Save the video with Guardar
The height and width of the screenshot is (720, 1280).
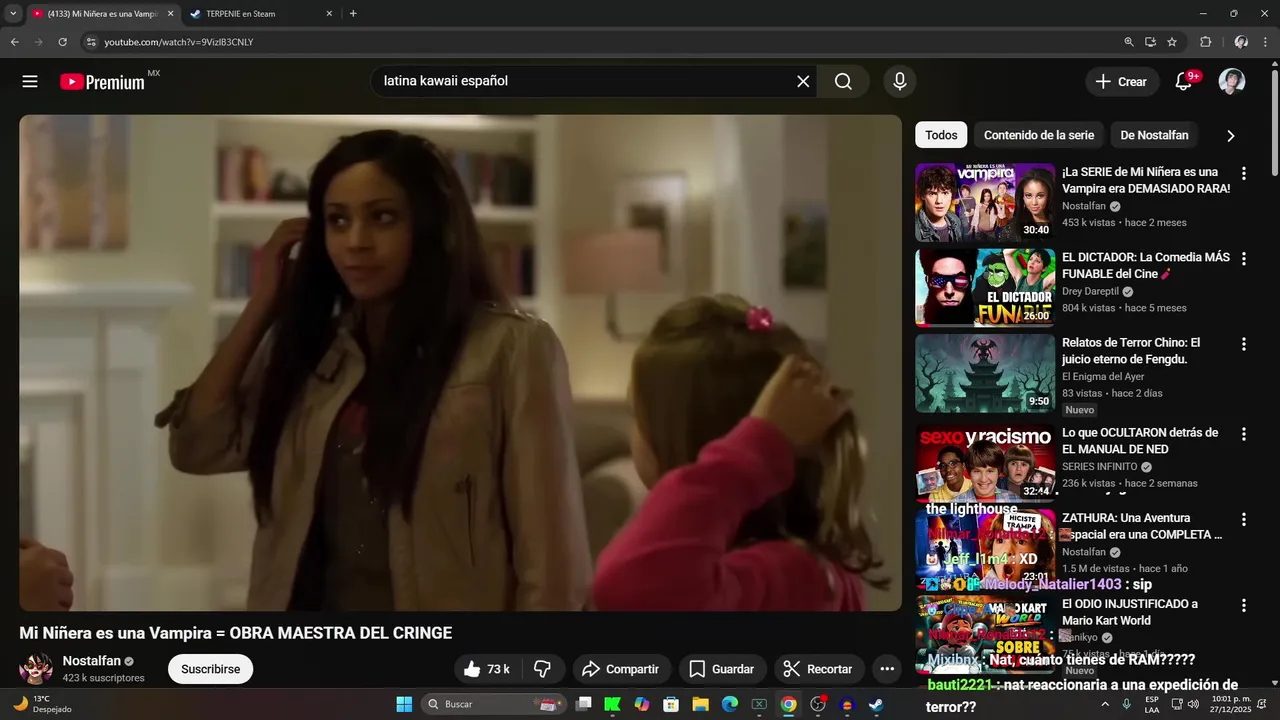[x=721, y=669]
